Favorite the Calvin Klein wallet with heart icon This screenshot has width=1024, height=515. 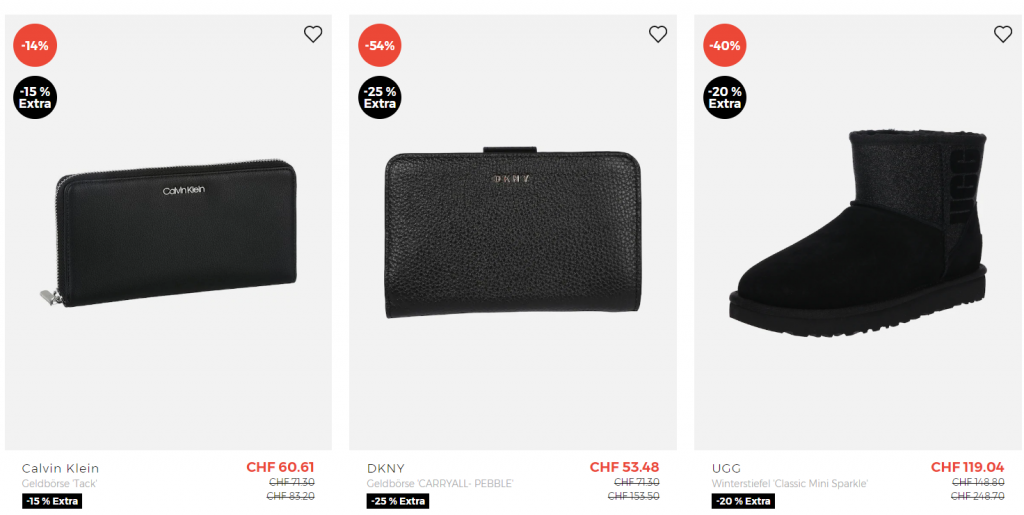[x=313, y=34]
